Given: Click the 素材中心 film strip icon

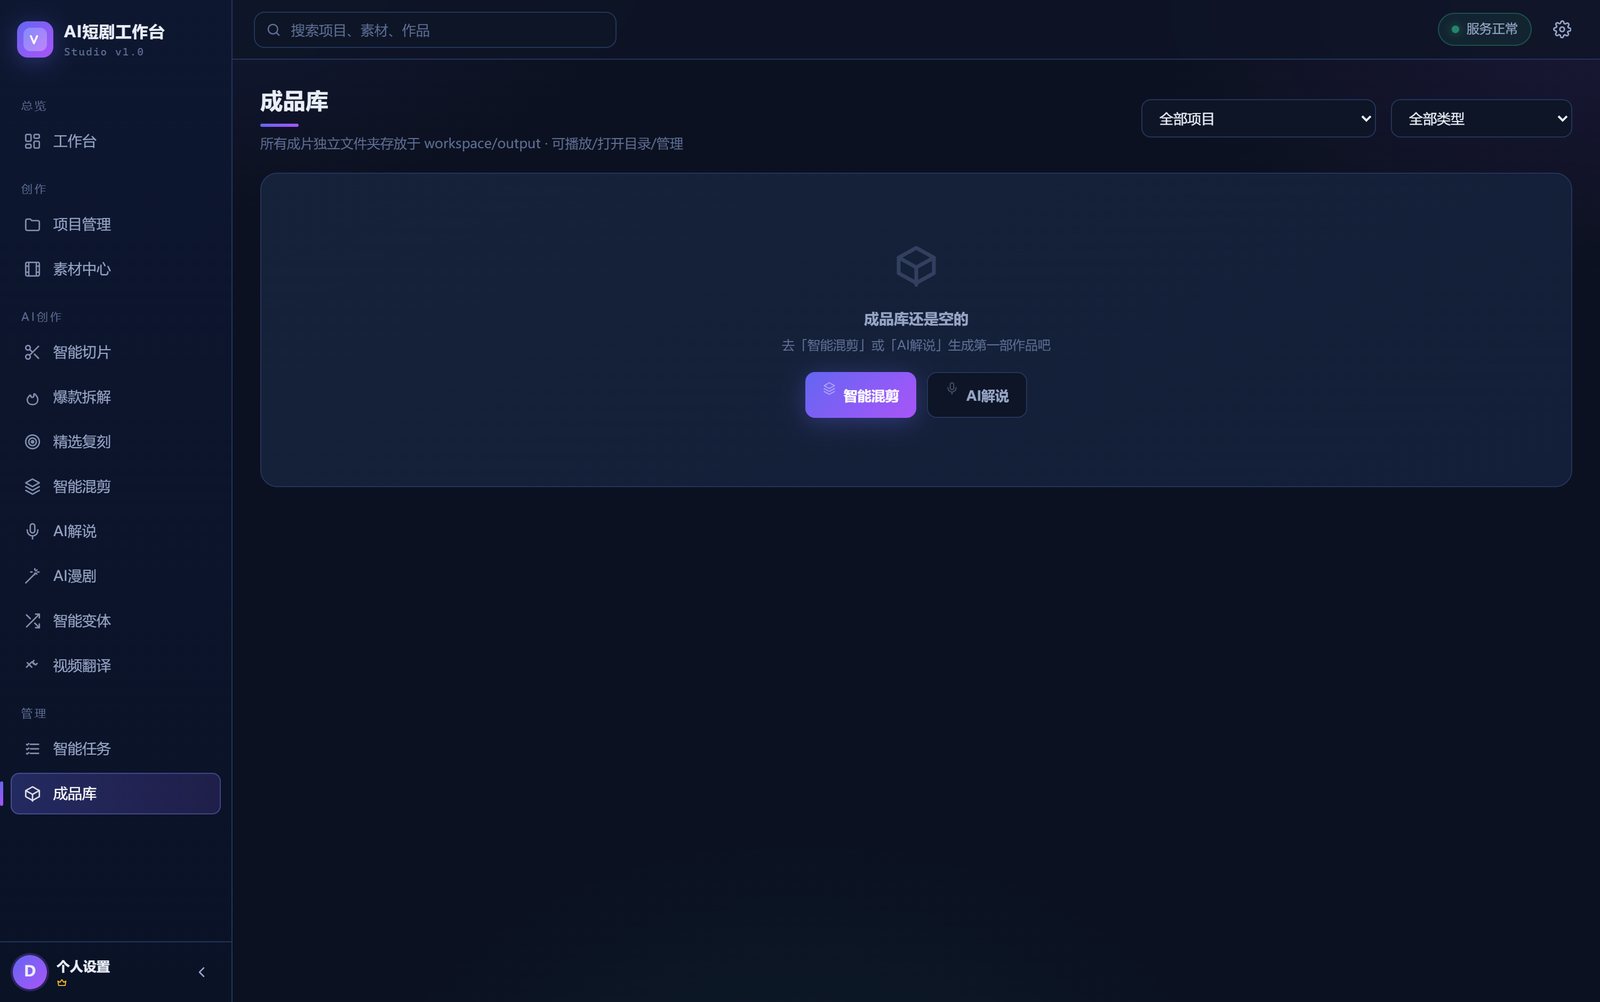Looking at the screenshot, I should coord(32,269).
